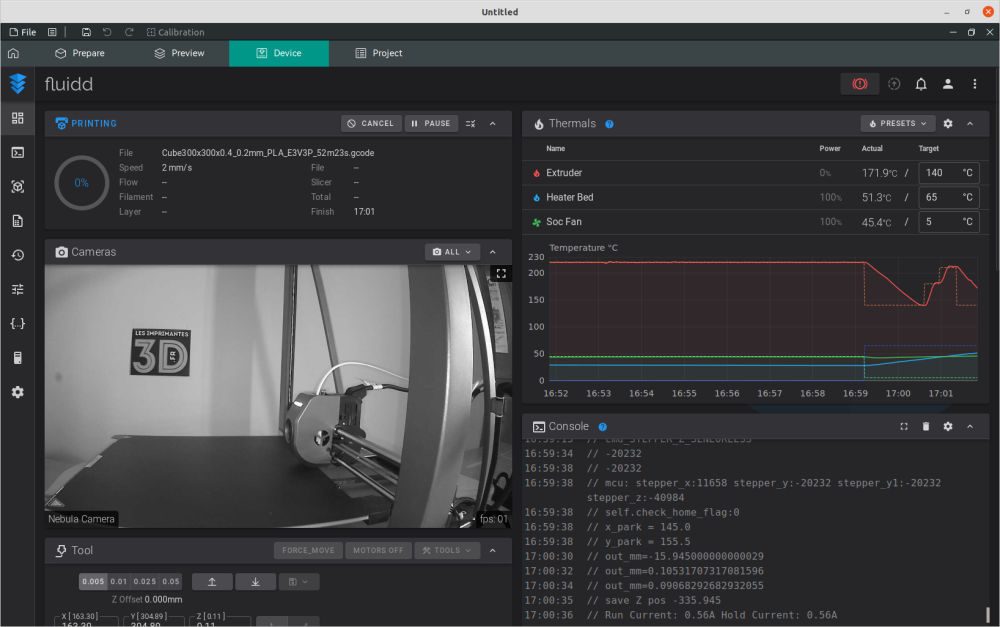This screenshot has height=627, width=1000.
Task: Pause the current print
Action: click(x=431, y=124)
